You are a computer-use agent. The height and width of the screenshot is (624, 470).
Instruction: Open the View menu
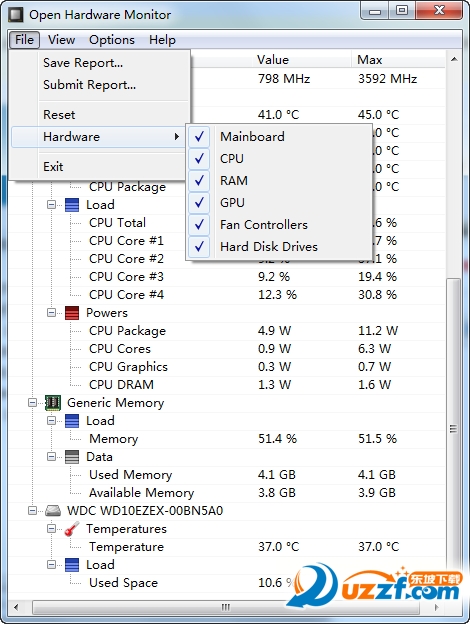click(61, 40)
